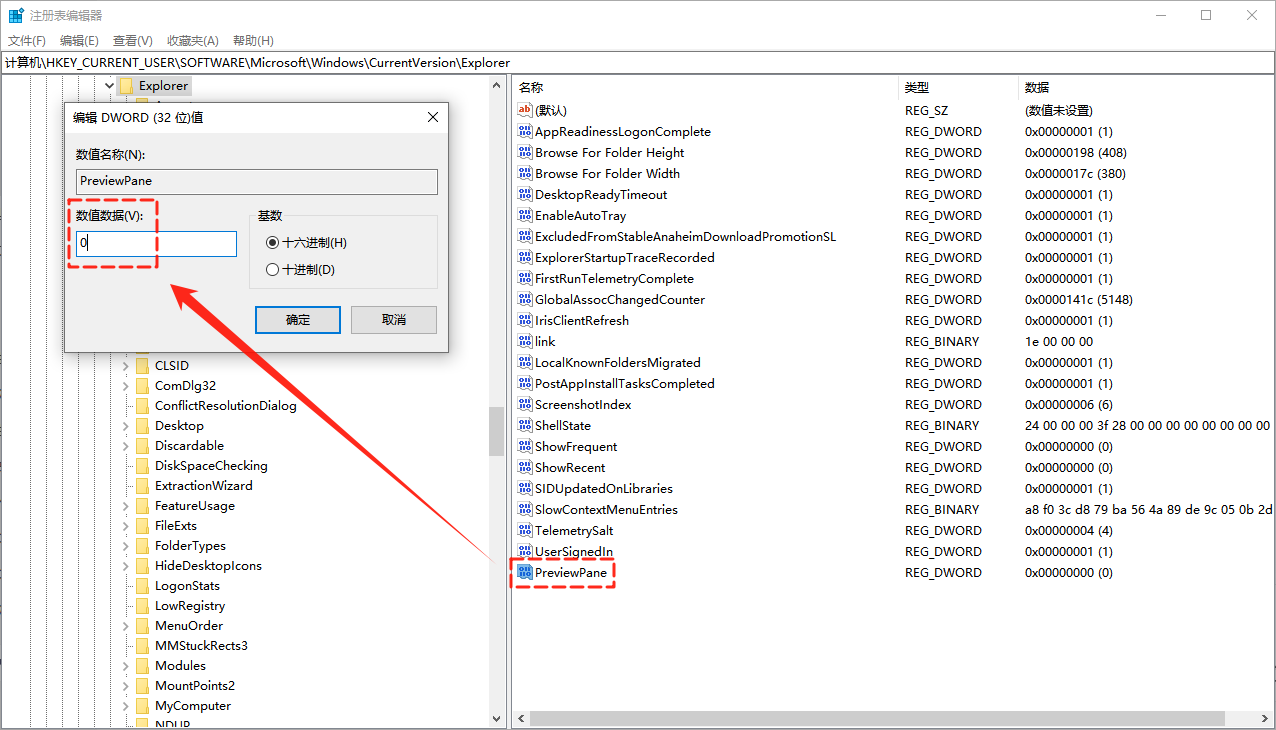Click the ShellState binary value icon

point(524,426)
